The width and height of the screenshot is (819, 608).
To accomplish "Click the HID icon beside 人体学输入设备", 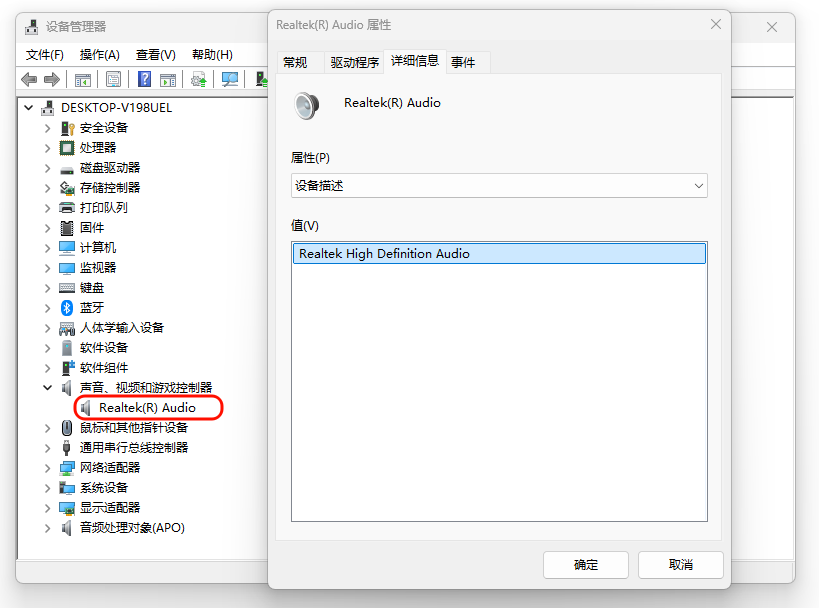I will tap(67, 329).
